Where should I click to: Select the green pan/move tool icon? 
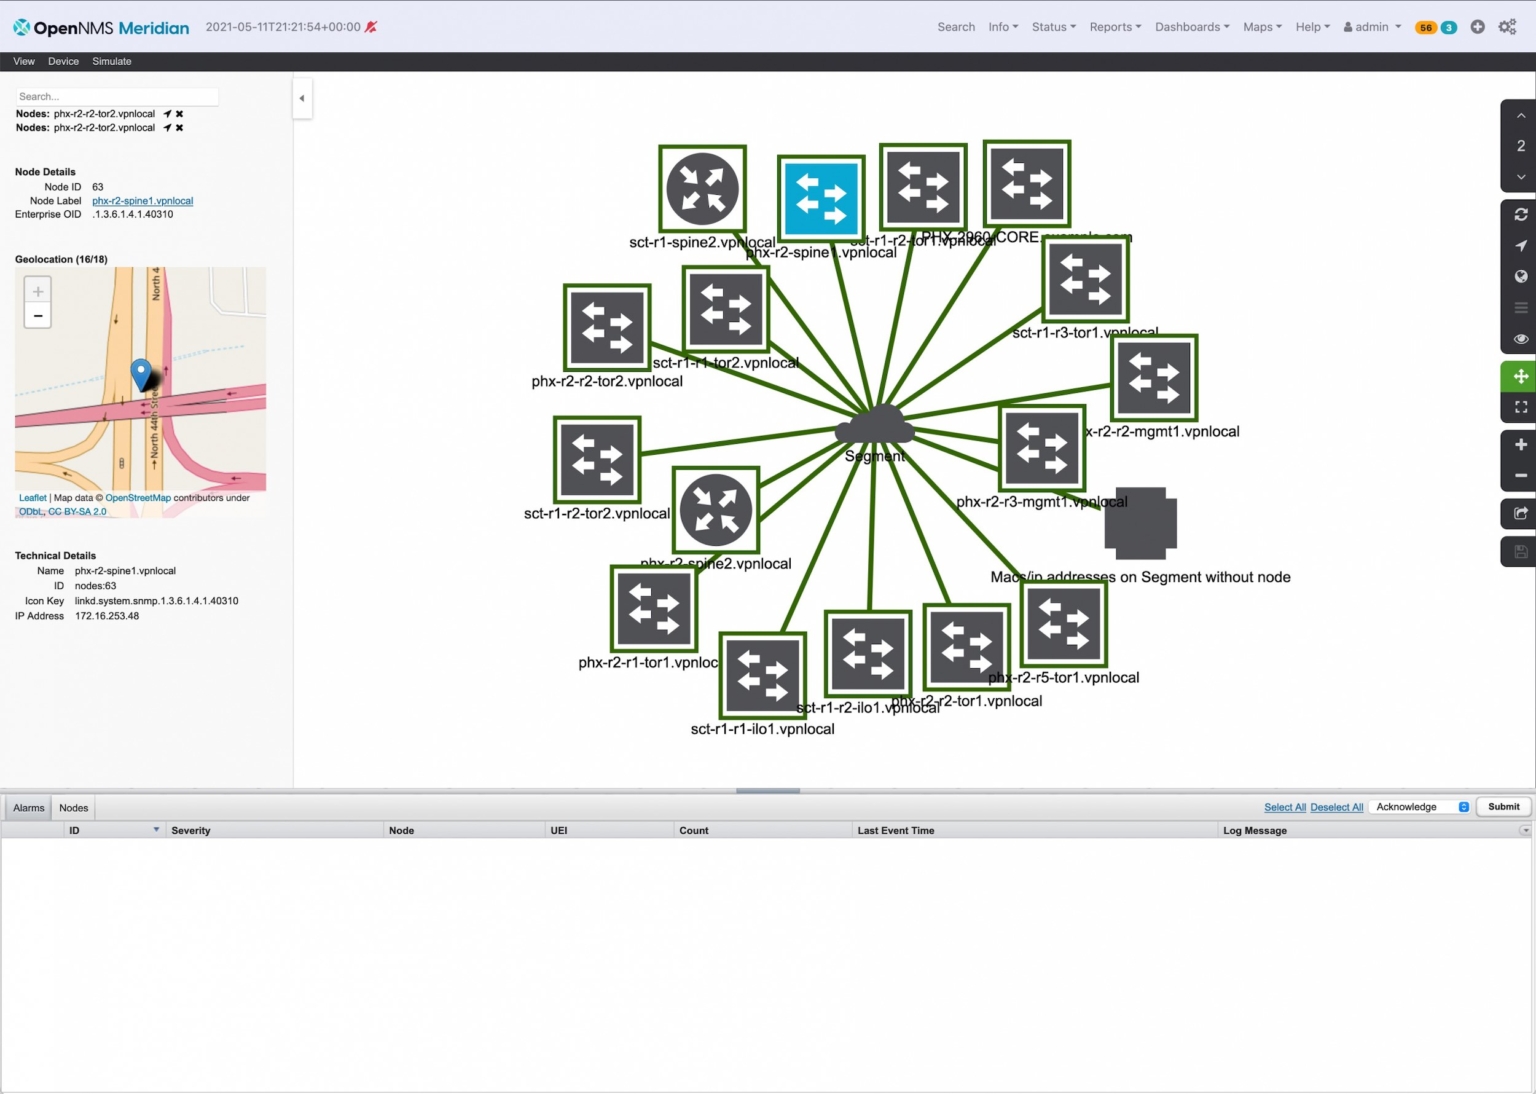(1520, 375)
